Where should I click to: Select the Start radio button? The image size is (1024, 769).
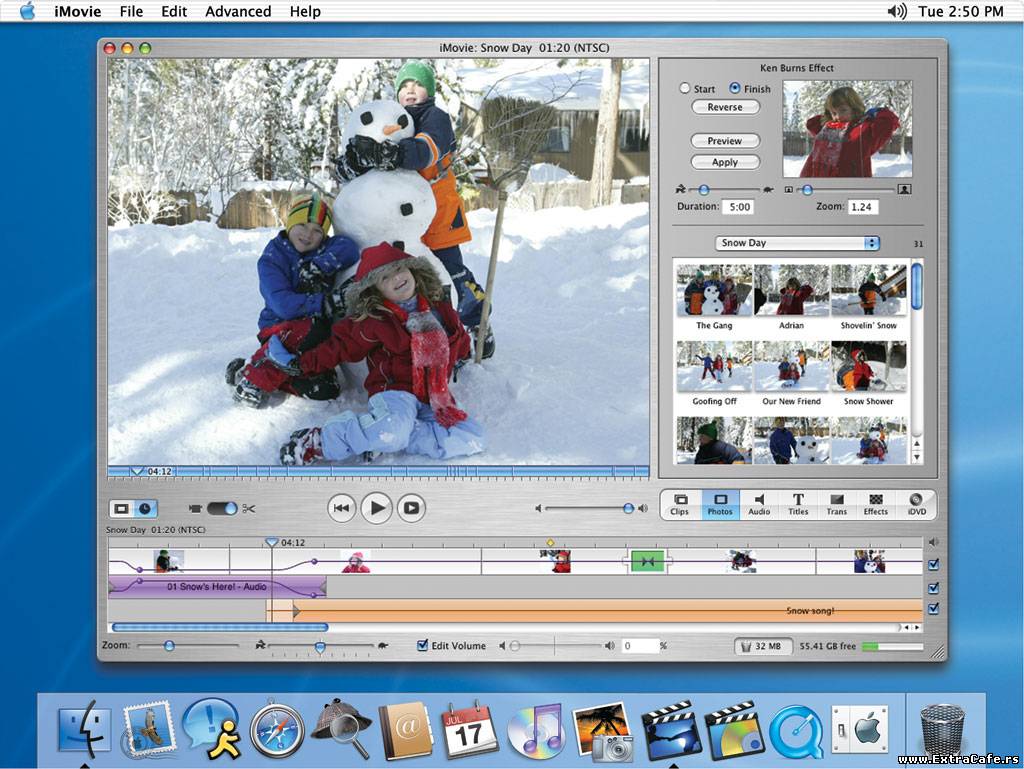pos(684,88)
